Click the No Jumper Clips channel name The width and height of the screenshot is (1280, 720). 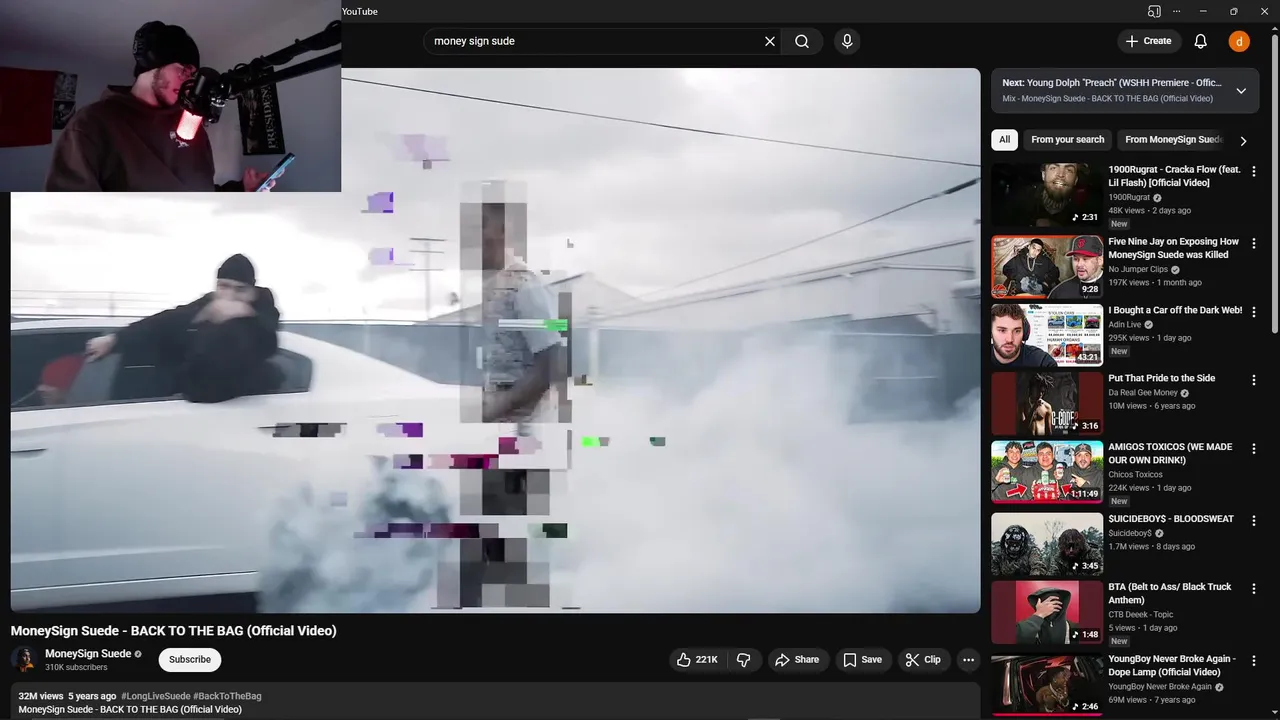tap(1138, 270)
